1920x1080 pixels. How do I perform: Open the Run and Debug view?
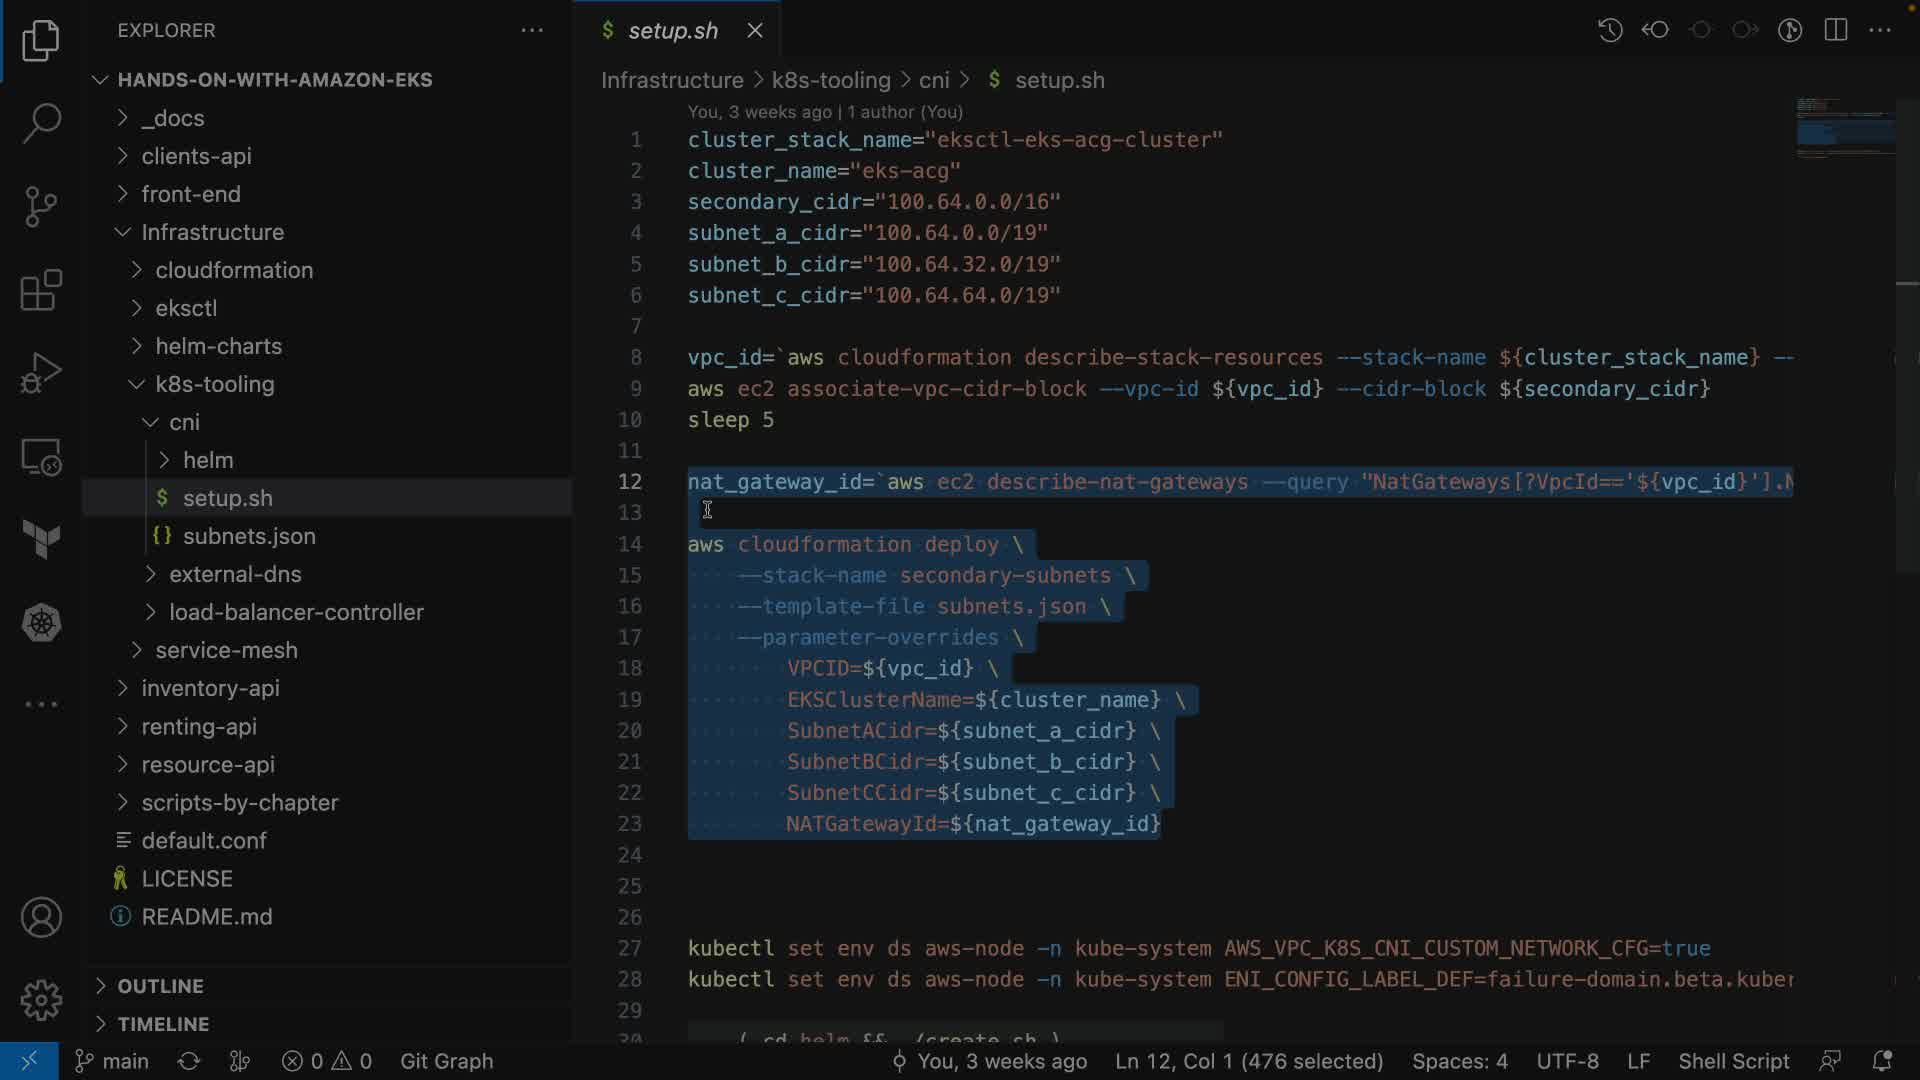pos(41,374)
